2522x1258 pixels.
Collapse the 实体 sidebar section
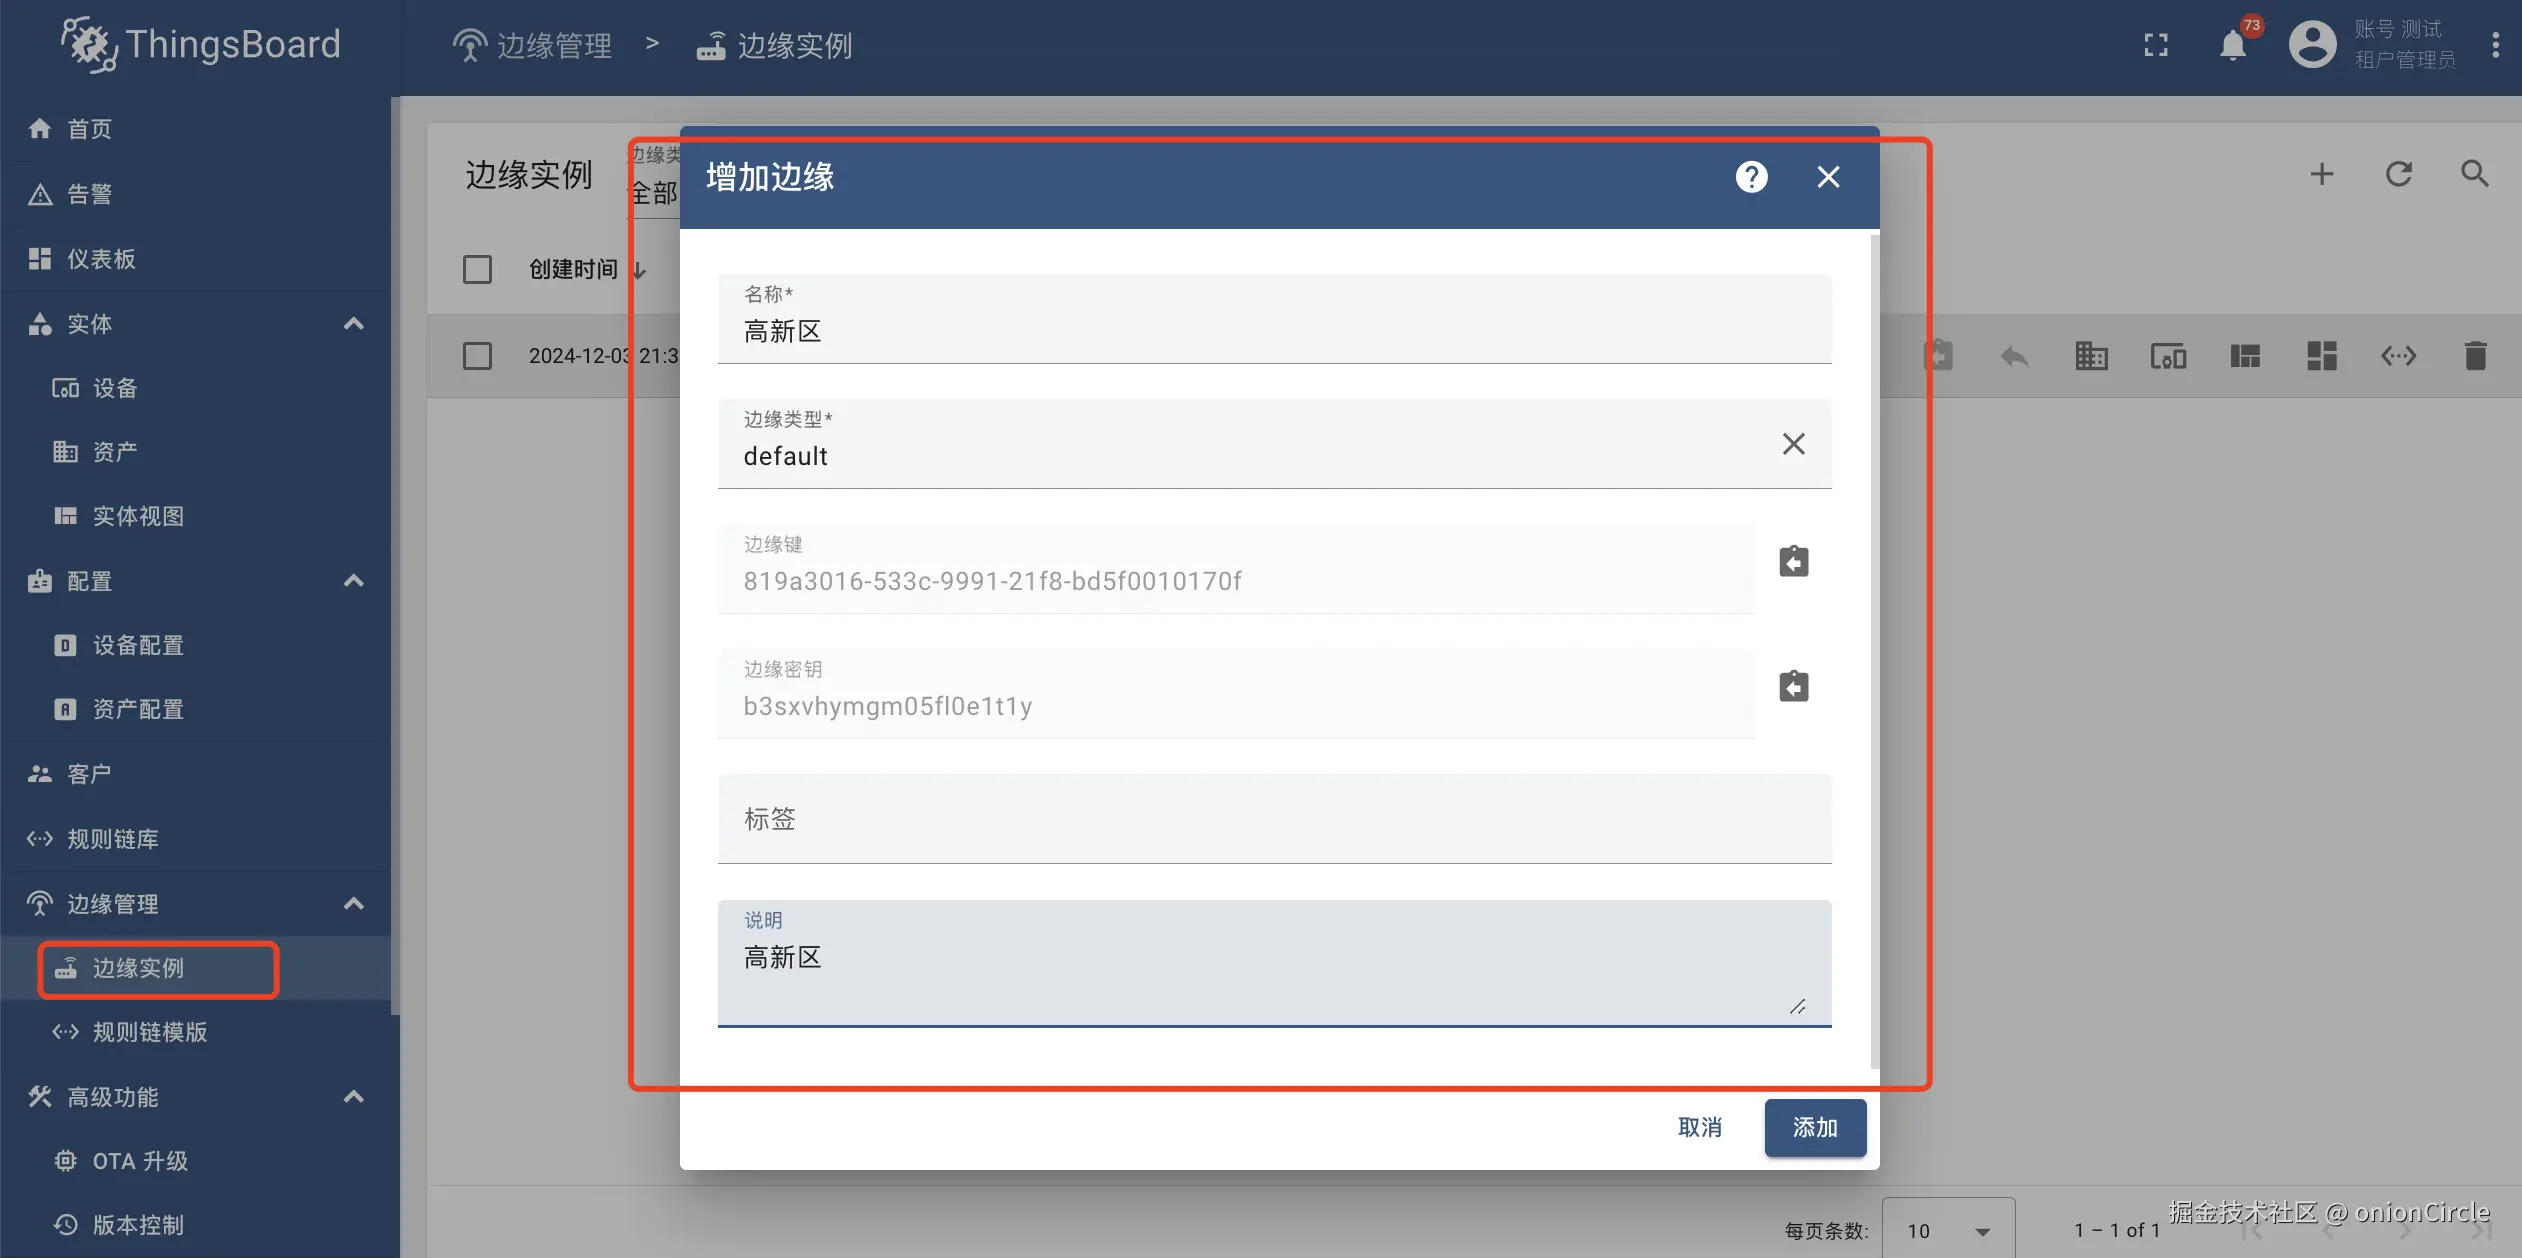pyautogui.click(x=353, y=324)
